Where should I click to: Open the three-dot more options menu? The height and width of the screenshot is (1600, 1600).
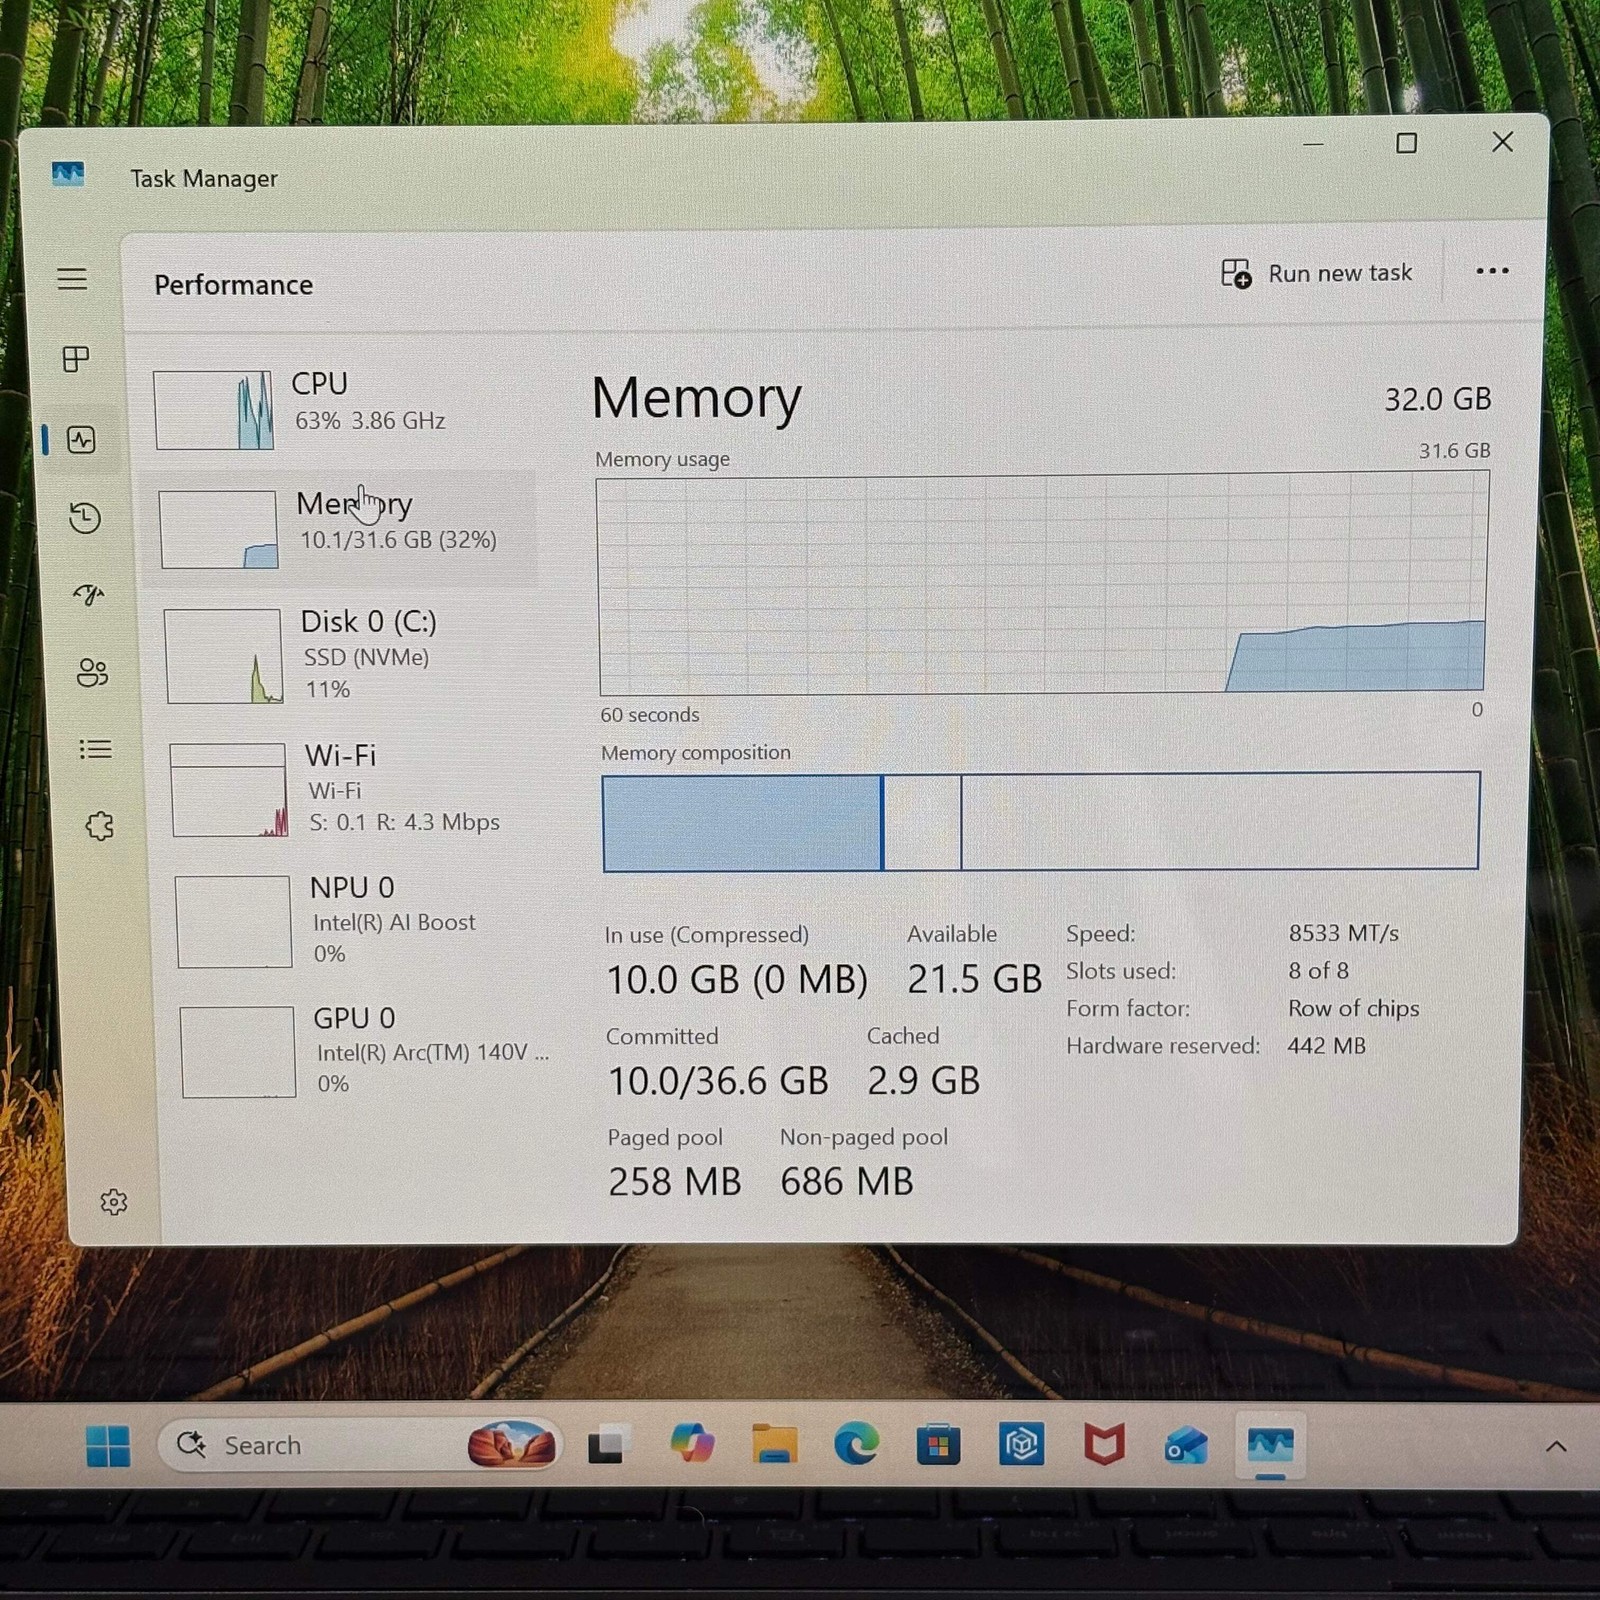[x=1492, y=271]
